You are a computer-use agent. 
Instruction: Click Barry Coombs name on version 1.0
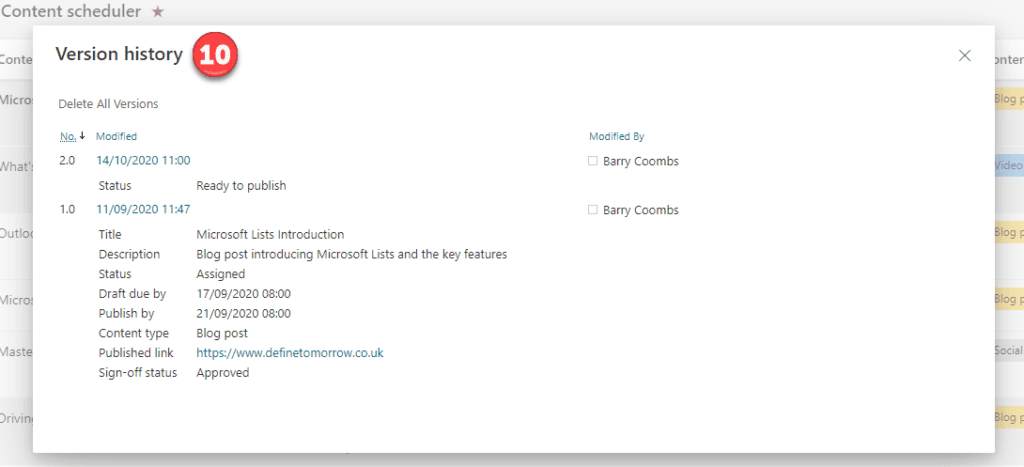pos(641,210)
